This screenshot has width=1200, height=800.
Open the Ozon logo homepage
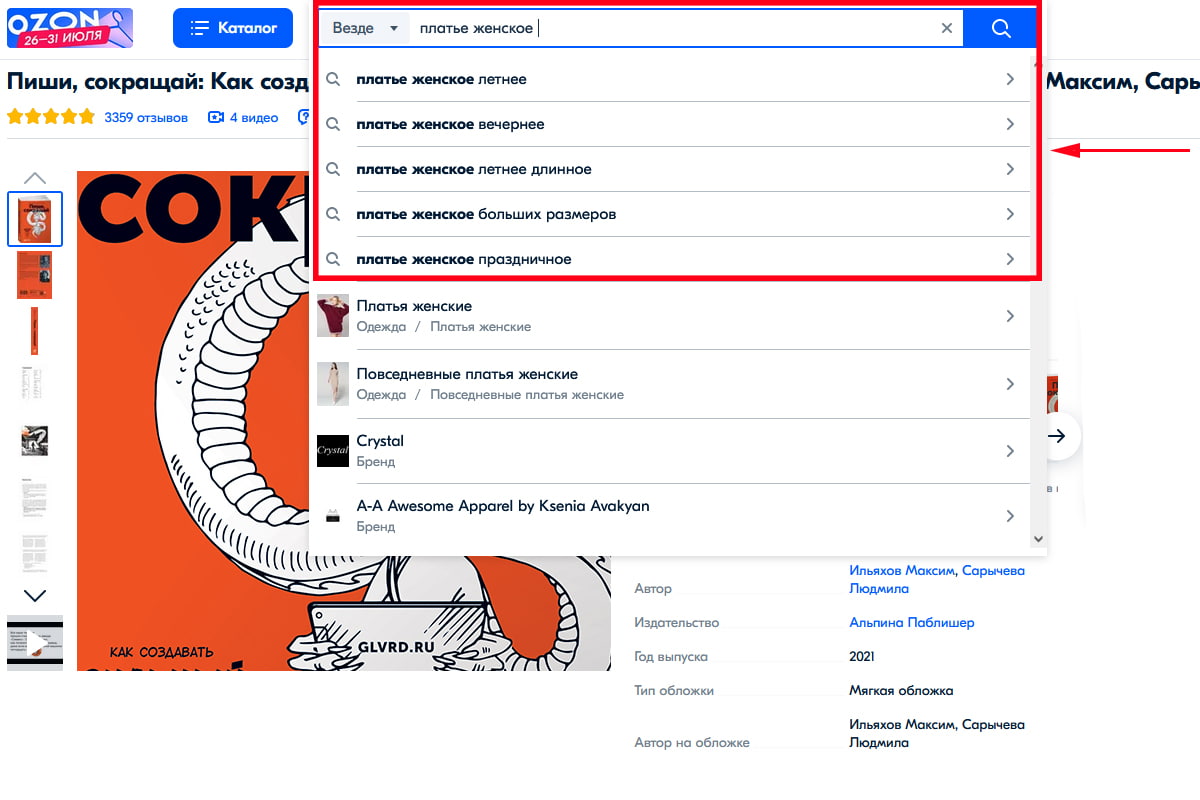pyautogui.click(x=70, y=28)
